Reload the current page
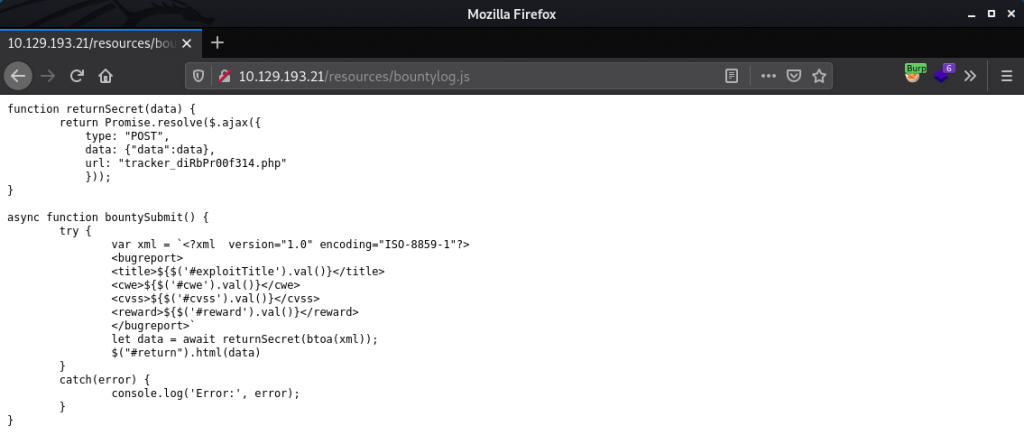 (x=77, y=75)
